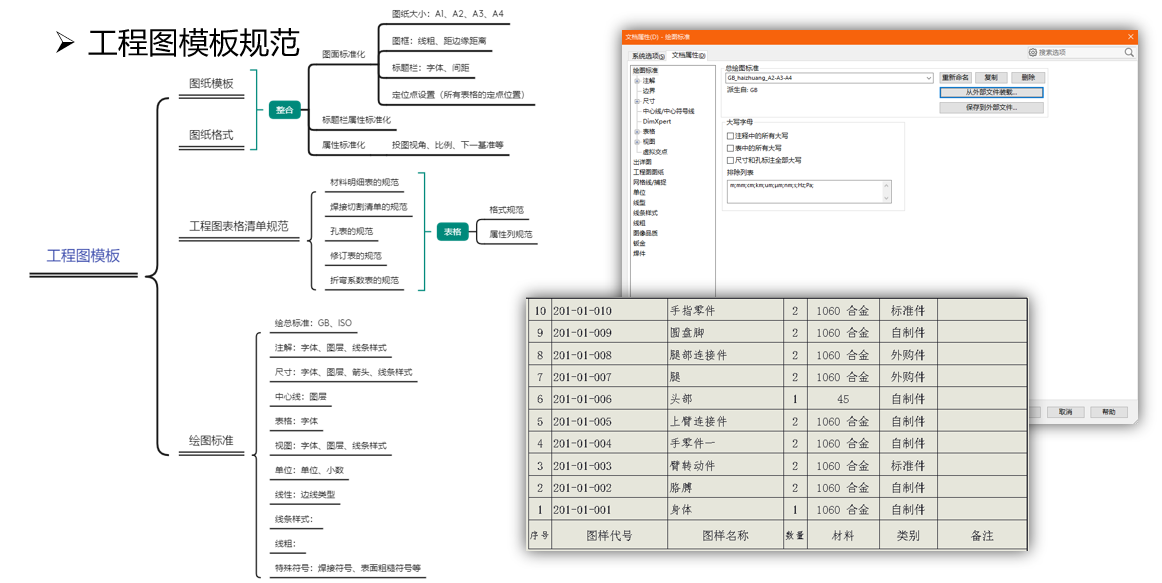Close the 文档属性 dialog with X
The height and width of the screenshot is (583, 1162).
pyautogui.click(x=1130, y=36)
